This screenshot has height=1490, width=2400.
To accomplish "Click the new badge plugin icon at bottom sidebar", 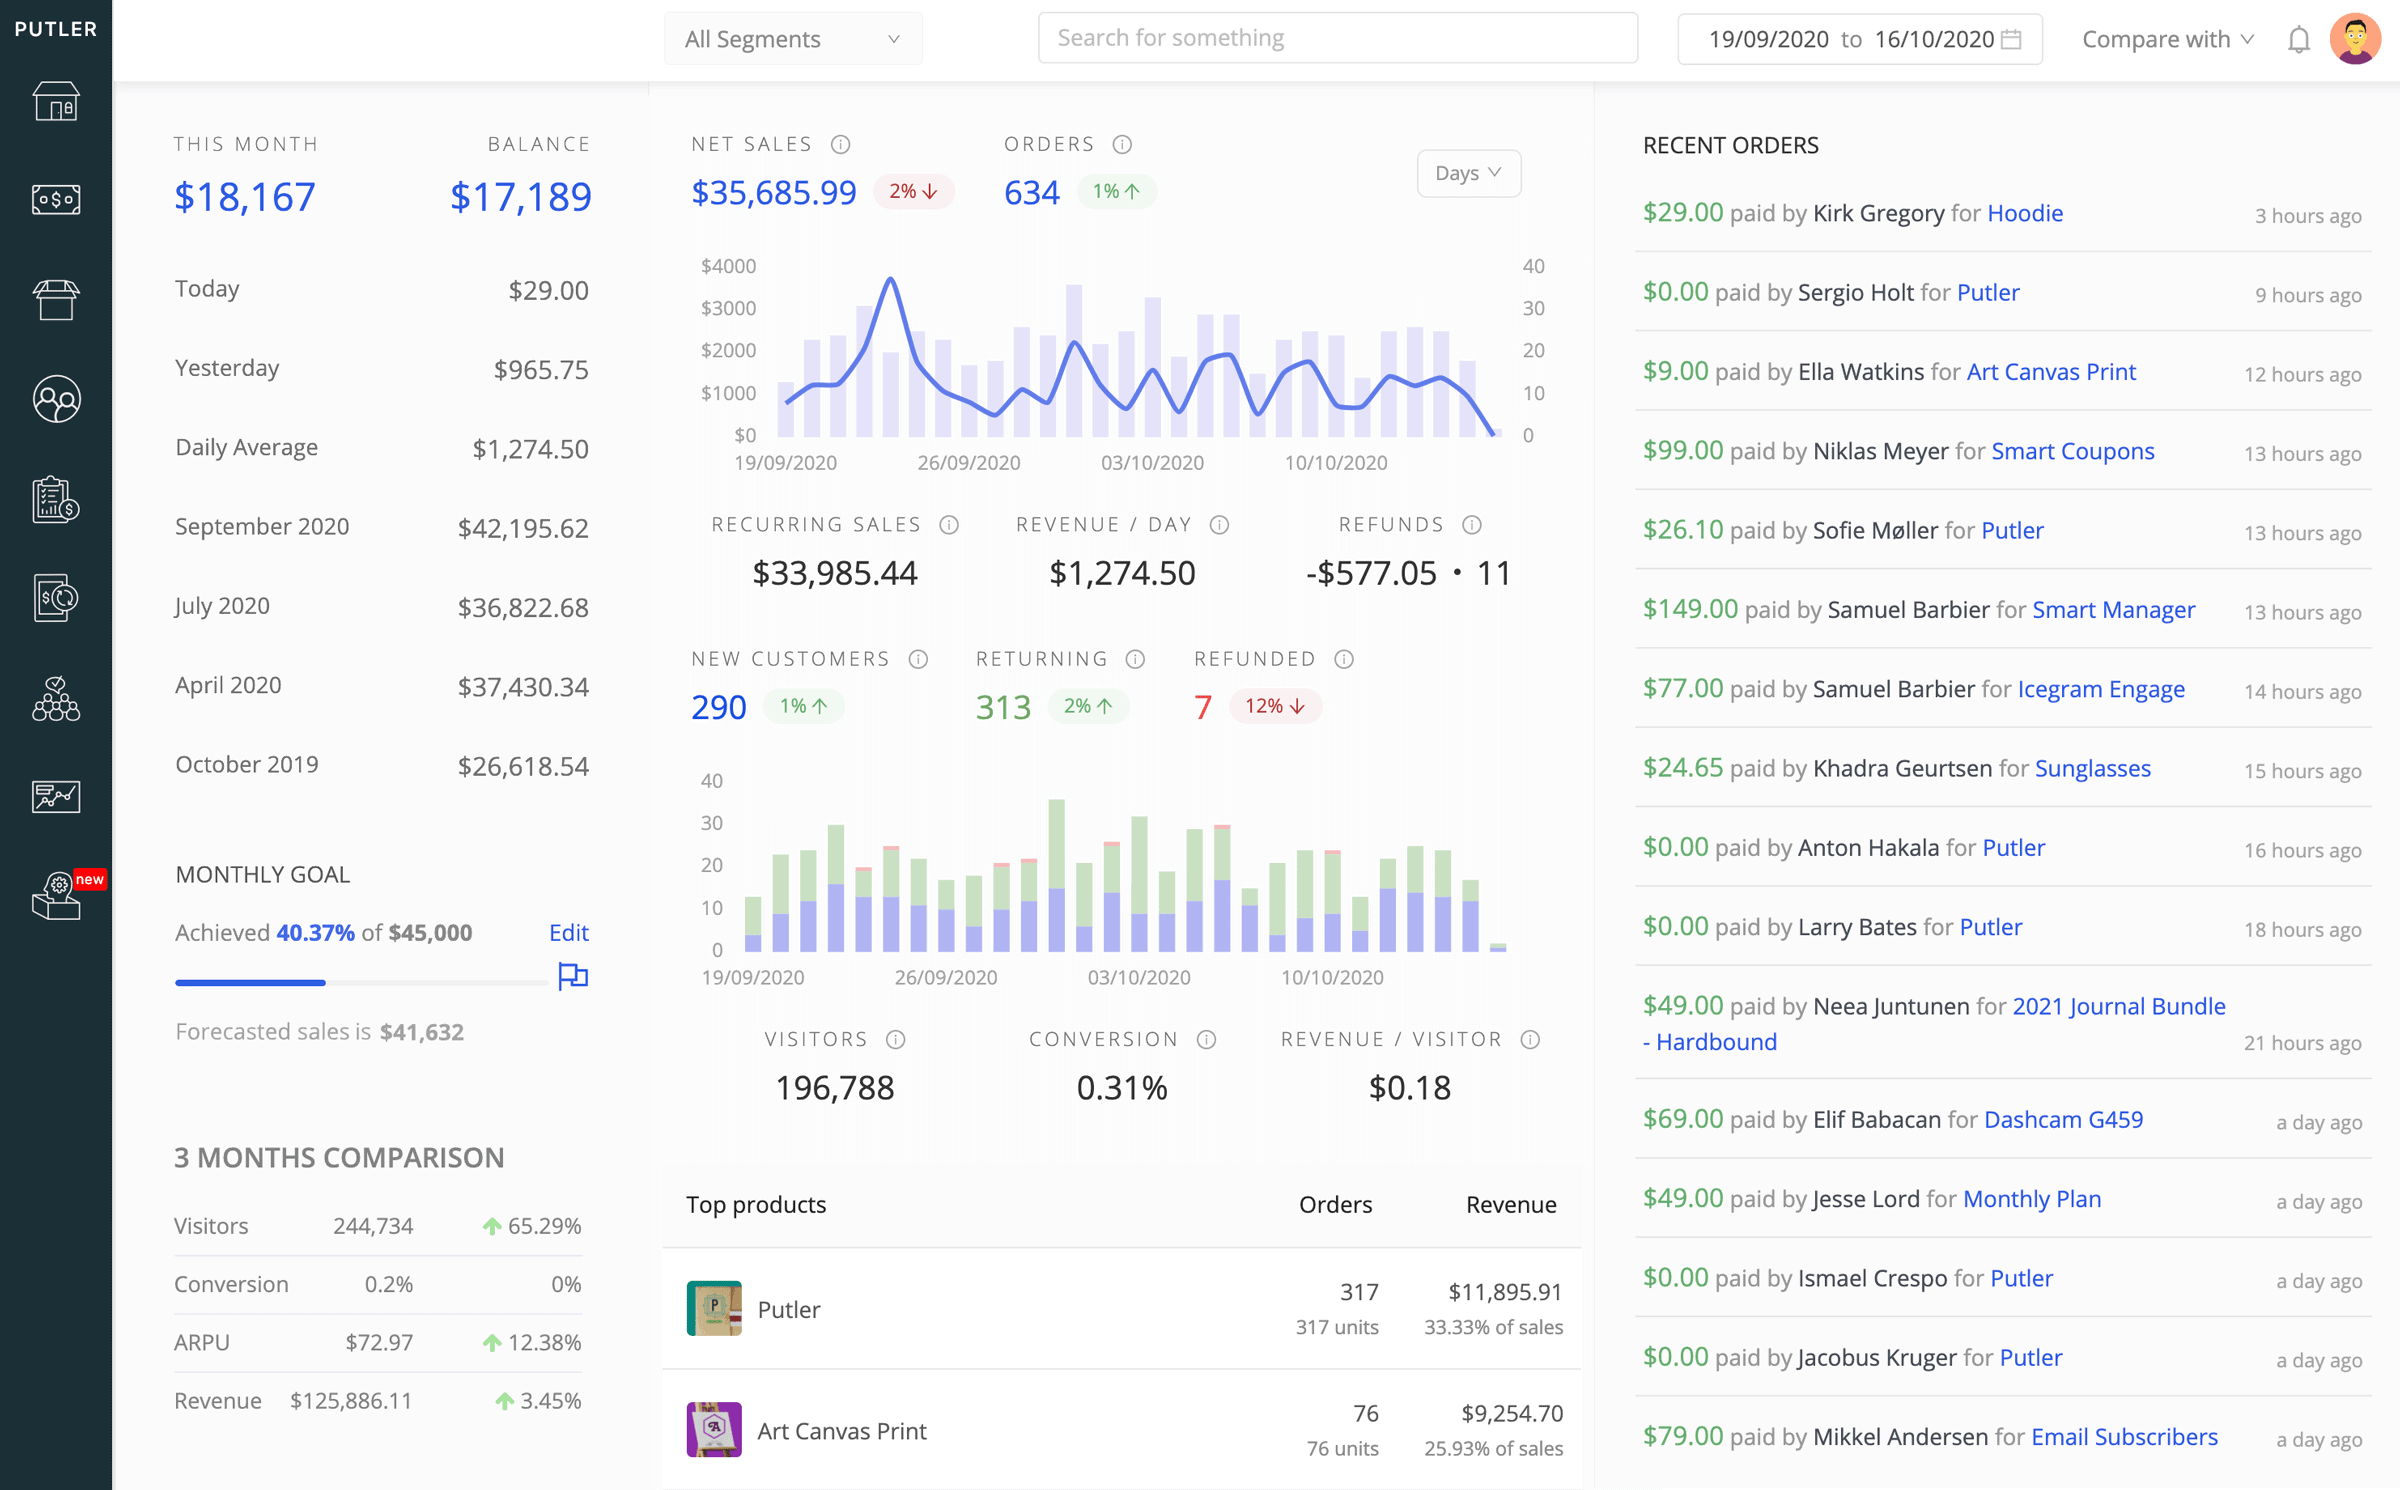I will [55, 896].
